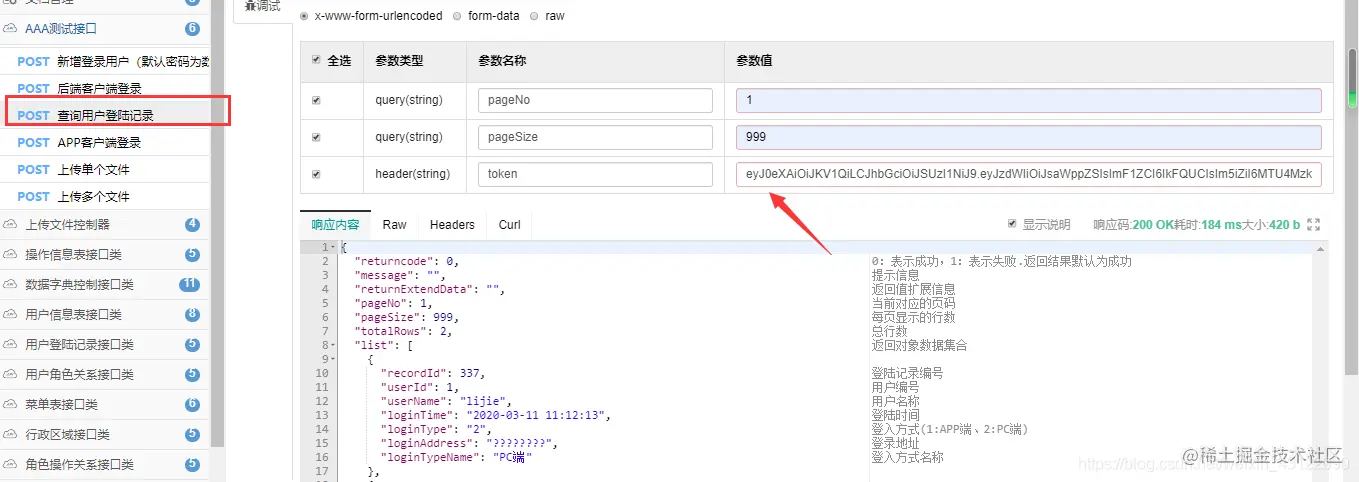Click the token parameter name field
This screenshot has height=482, width=1359.
coord(595,174)
